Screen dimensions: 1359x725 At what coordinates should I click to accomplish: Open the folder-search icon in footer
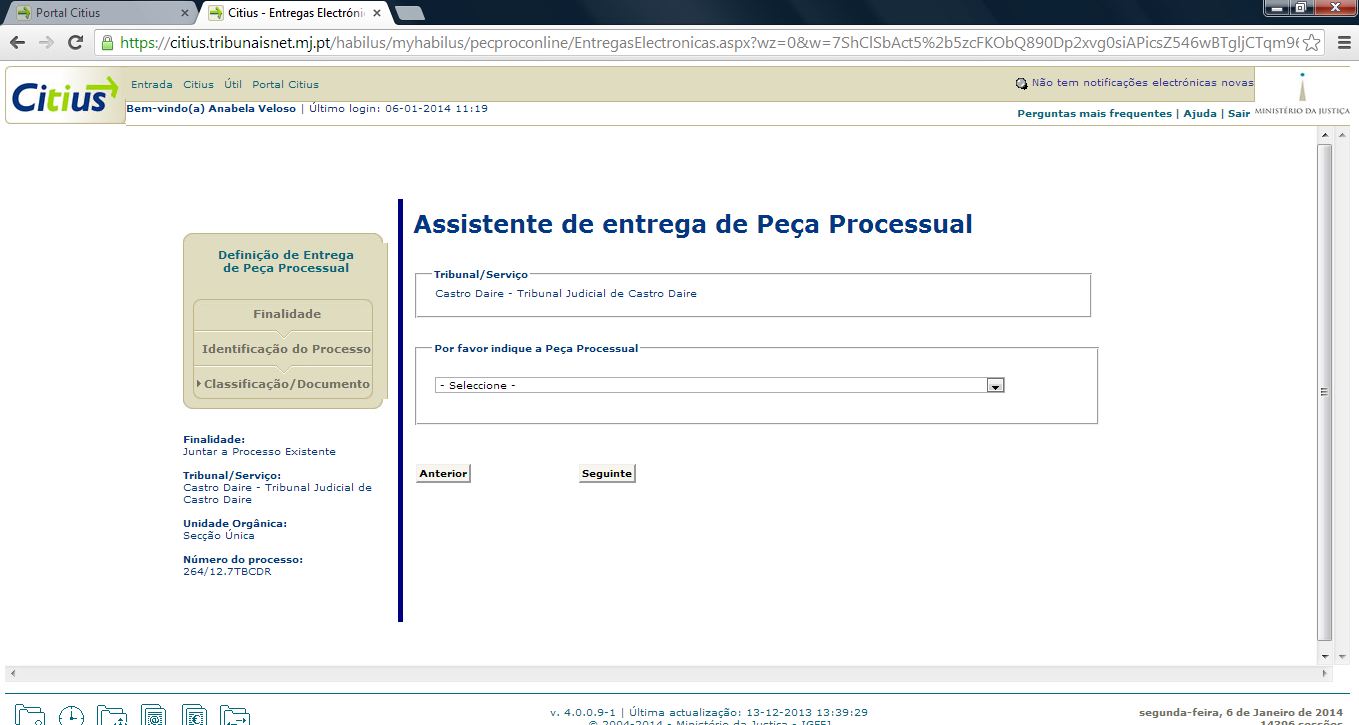30,715
